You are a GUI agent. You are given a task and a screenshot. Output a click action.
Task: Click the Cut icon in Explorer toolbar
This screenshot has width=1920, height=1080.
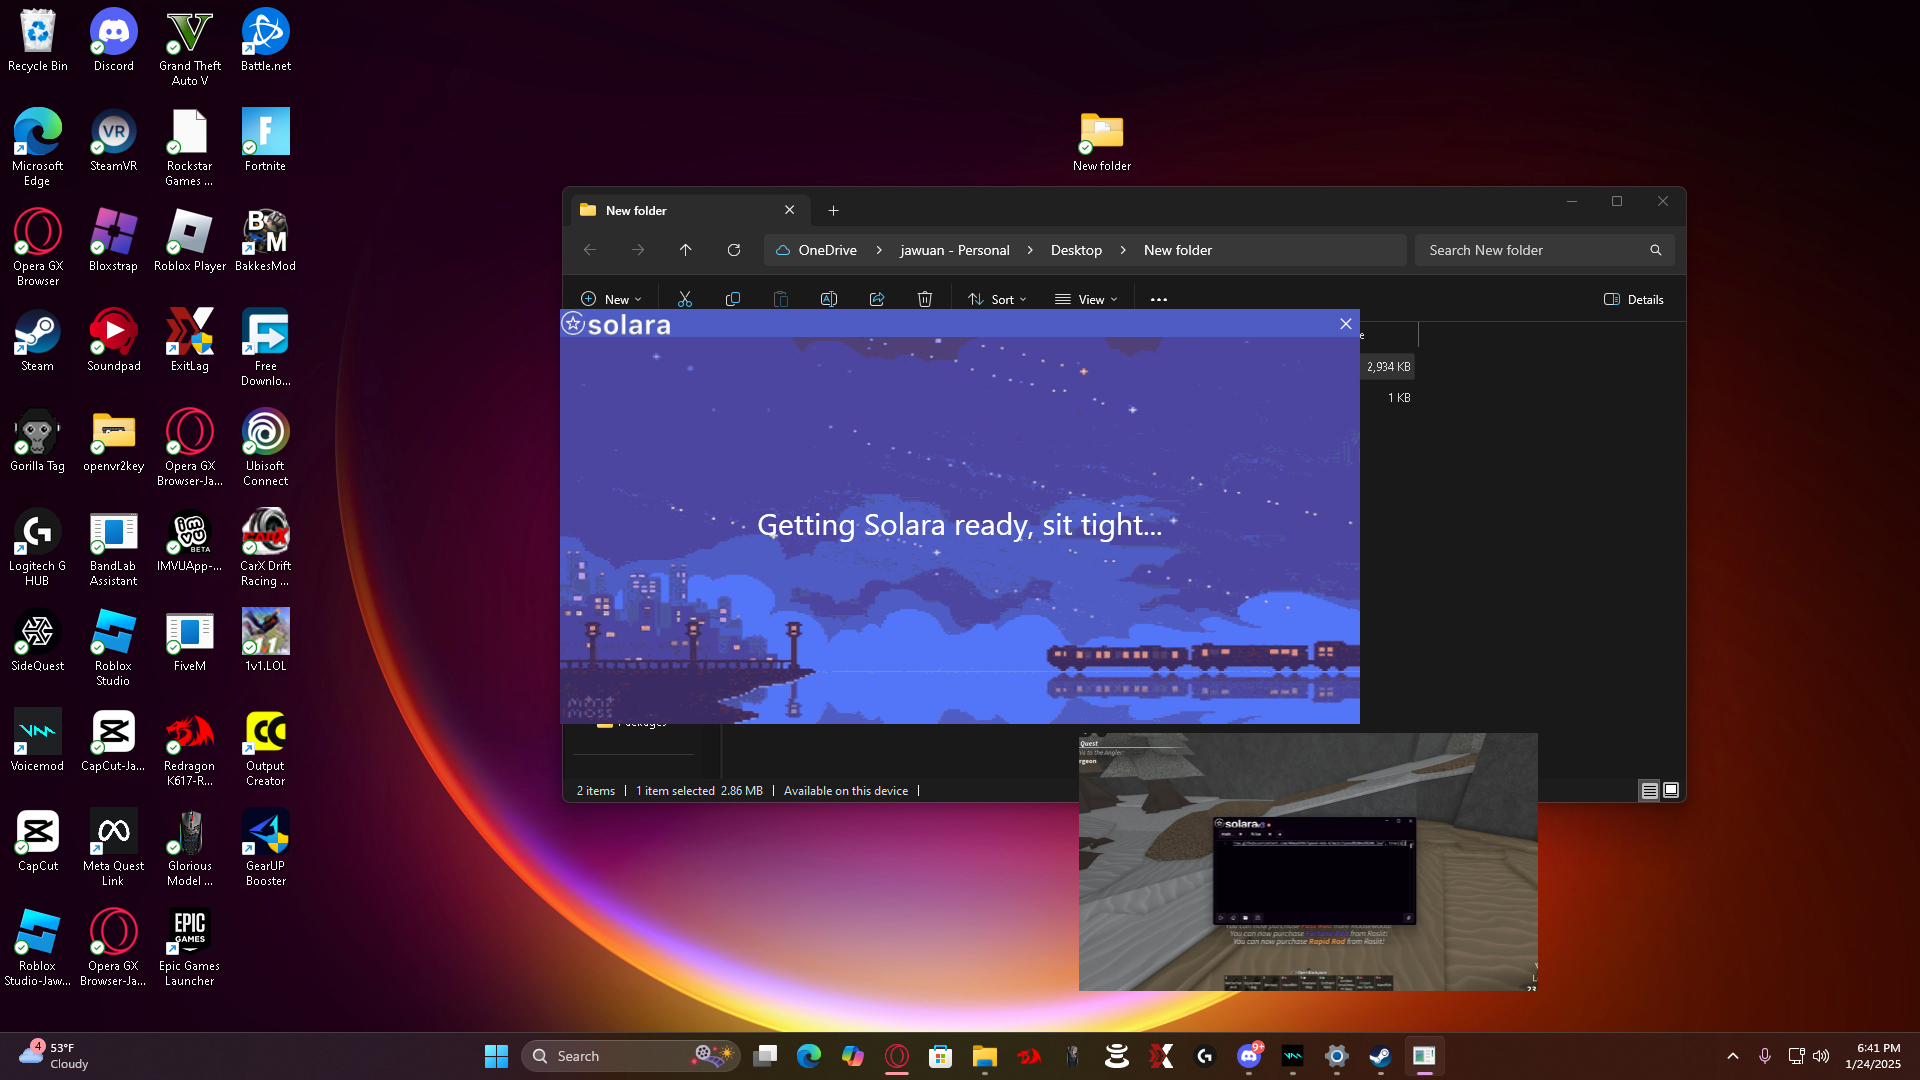[685, 299]
